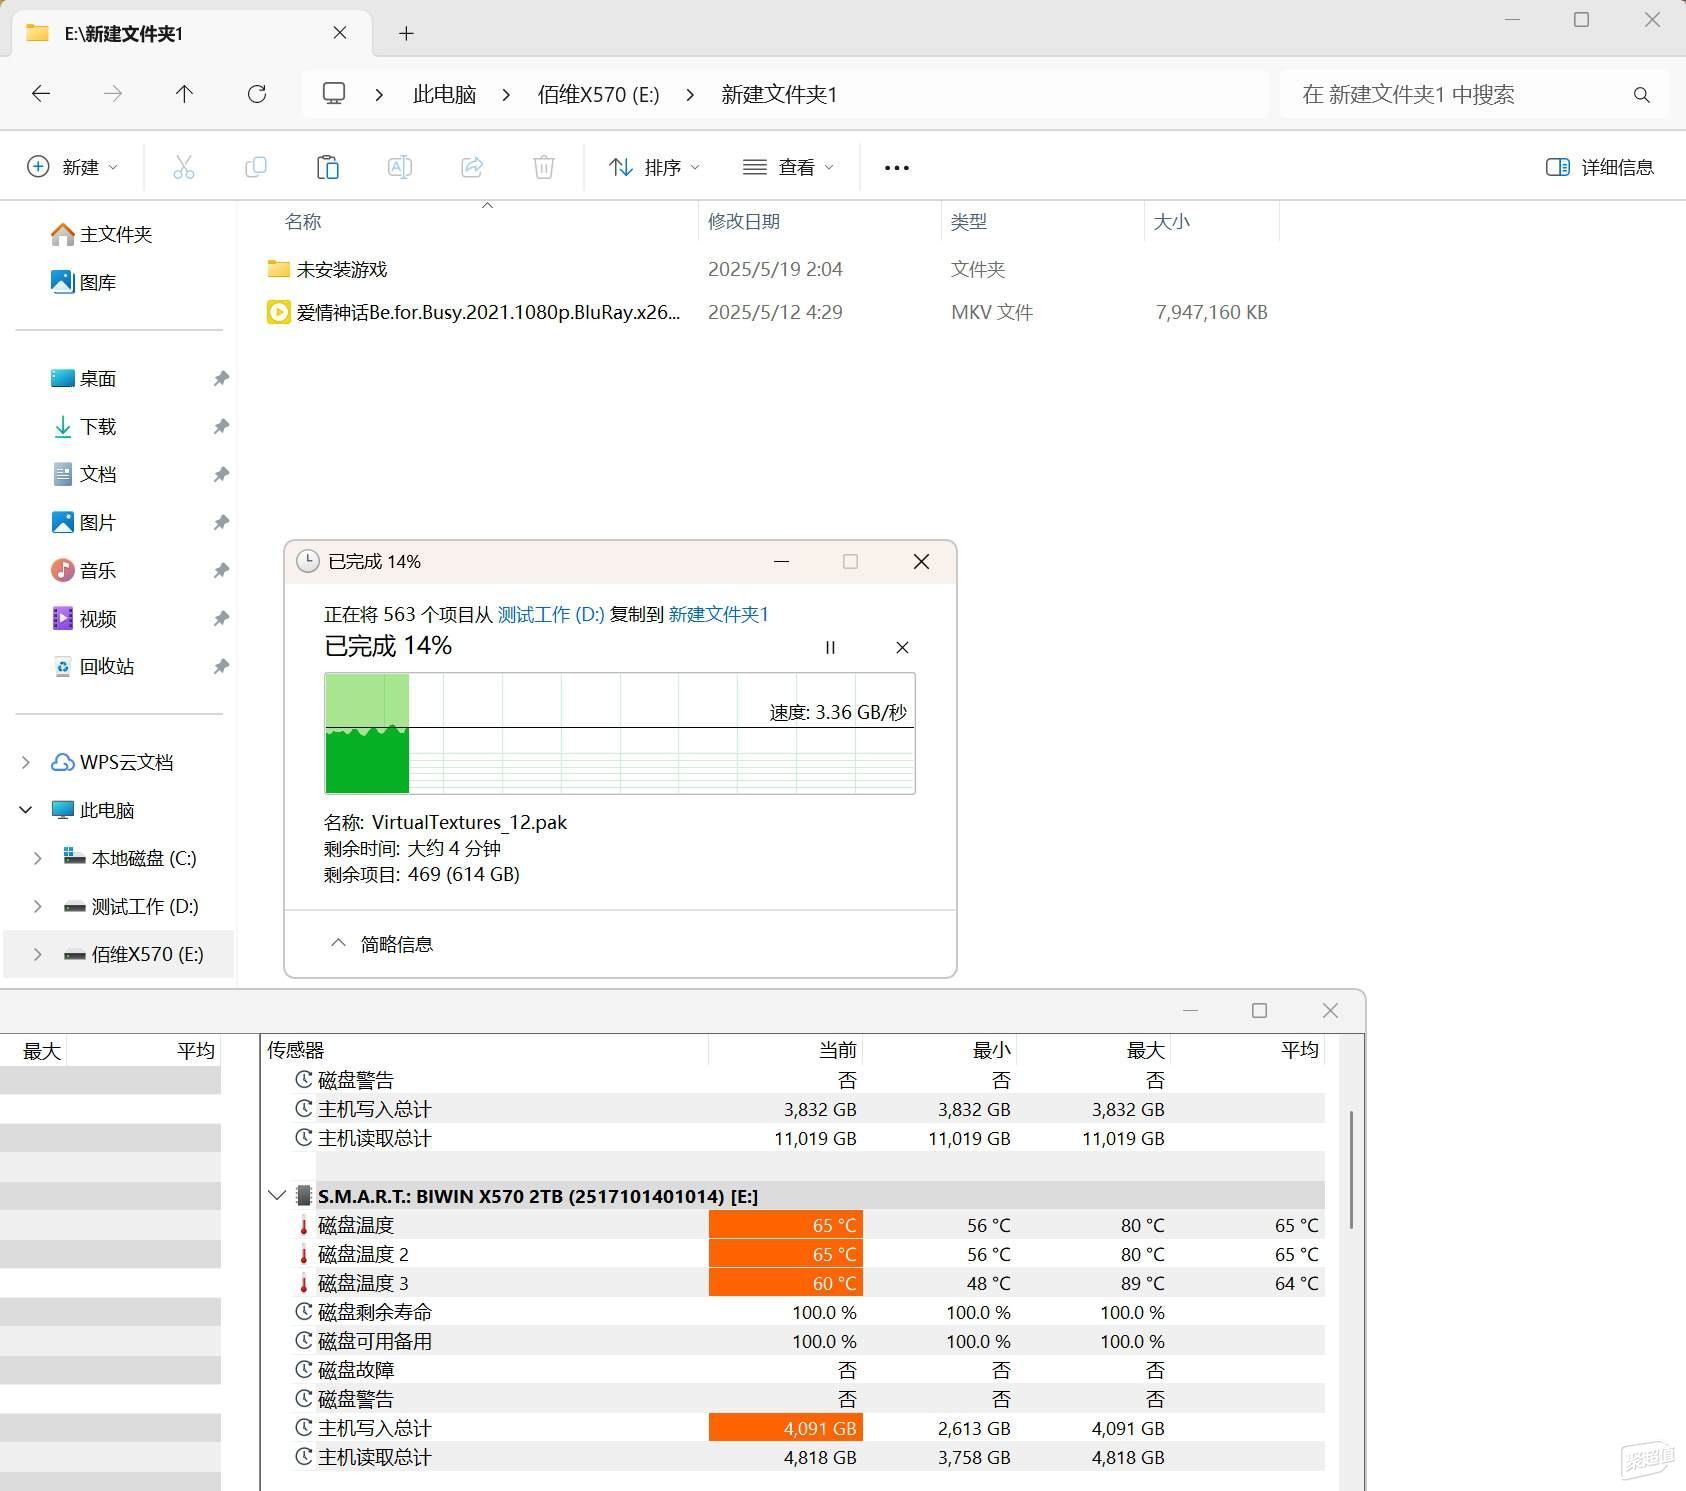Open 下载 in the sidebar

click(x=83, y=426)
